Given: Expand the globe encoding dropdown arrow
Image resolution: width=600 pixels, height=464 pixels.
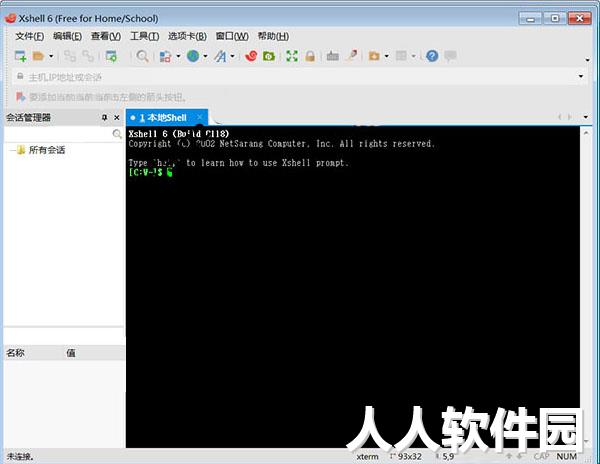Looking at the screenshot, I should 205,57.
